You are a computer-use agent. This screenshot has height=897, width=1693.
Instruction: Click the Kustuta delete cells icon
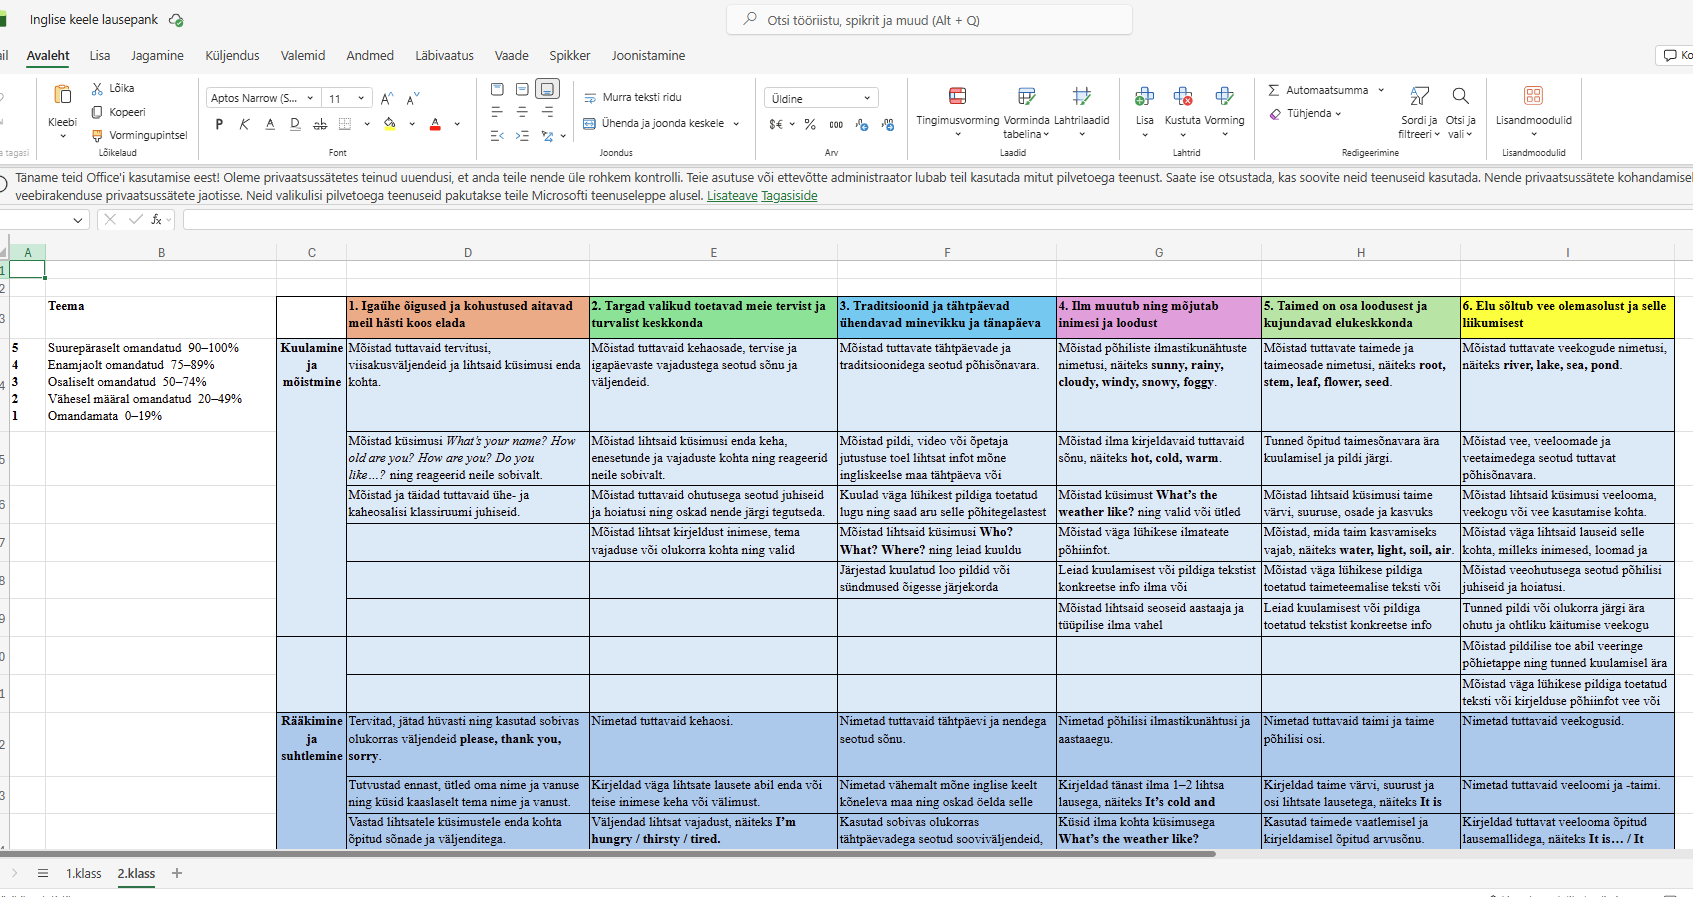coord(1182,96)
